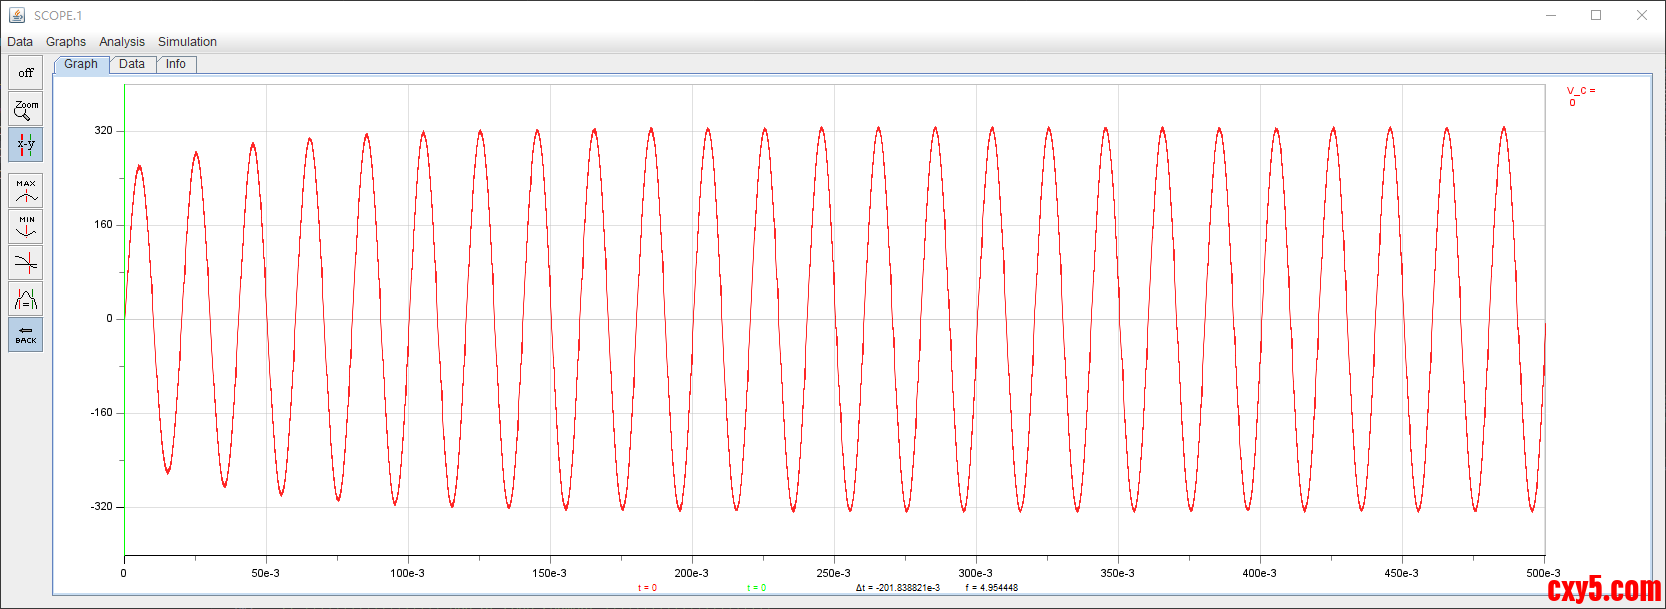Jump to MAX peak of the curve

click(x=26, y=190)
